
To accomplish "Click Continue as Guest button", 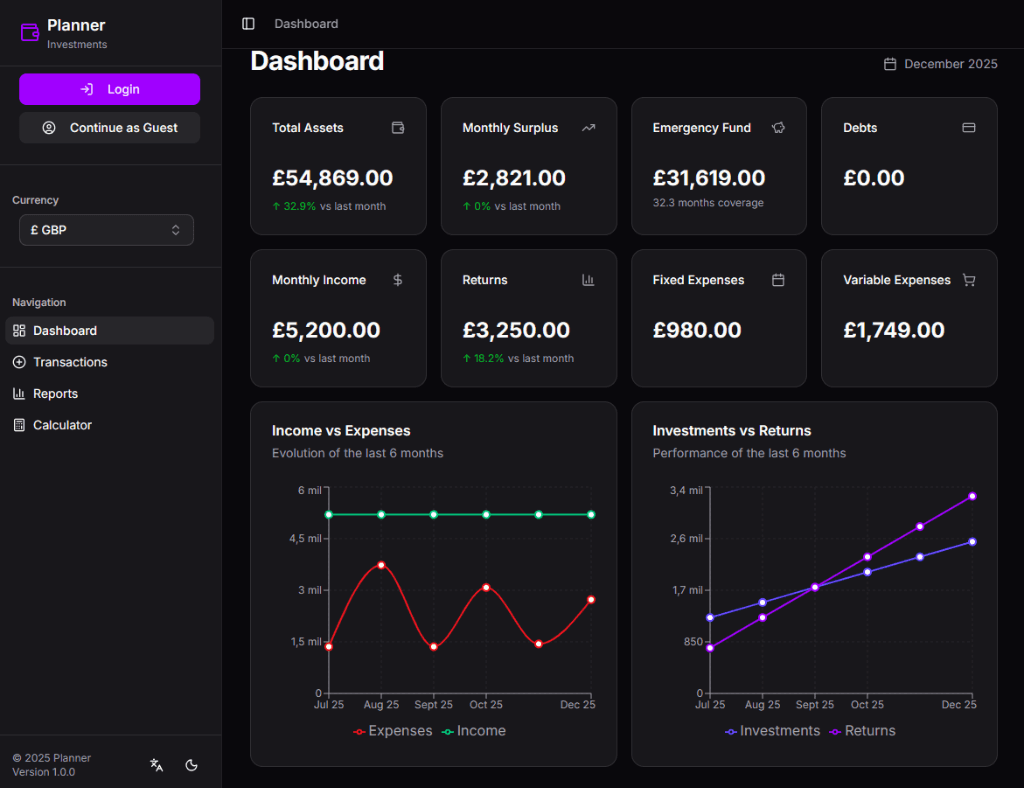I will [110, 128].
